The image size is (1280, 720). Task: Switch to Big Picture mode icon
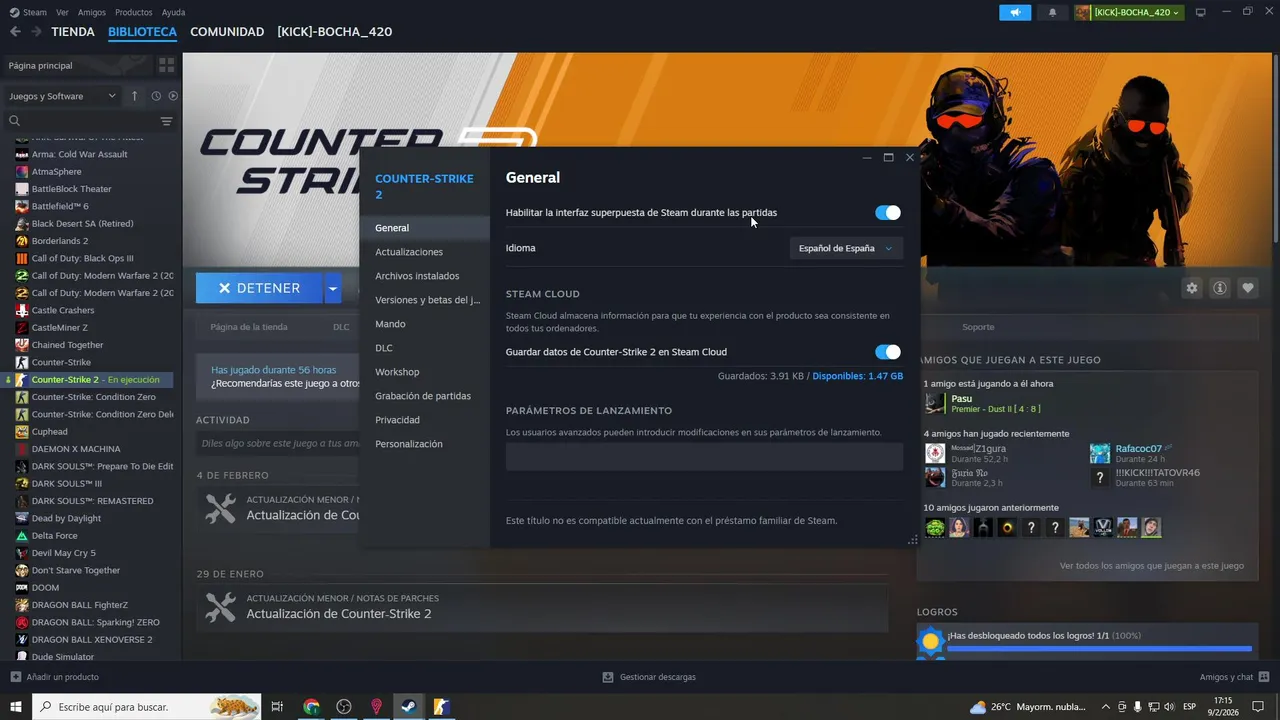pyautogui.click(x=1201, y=12)
